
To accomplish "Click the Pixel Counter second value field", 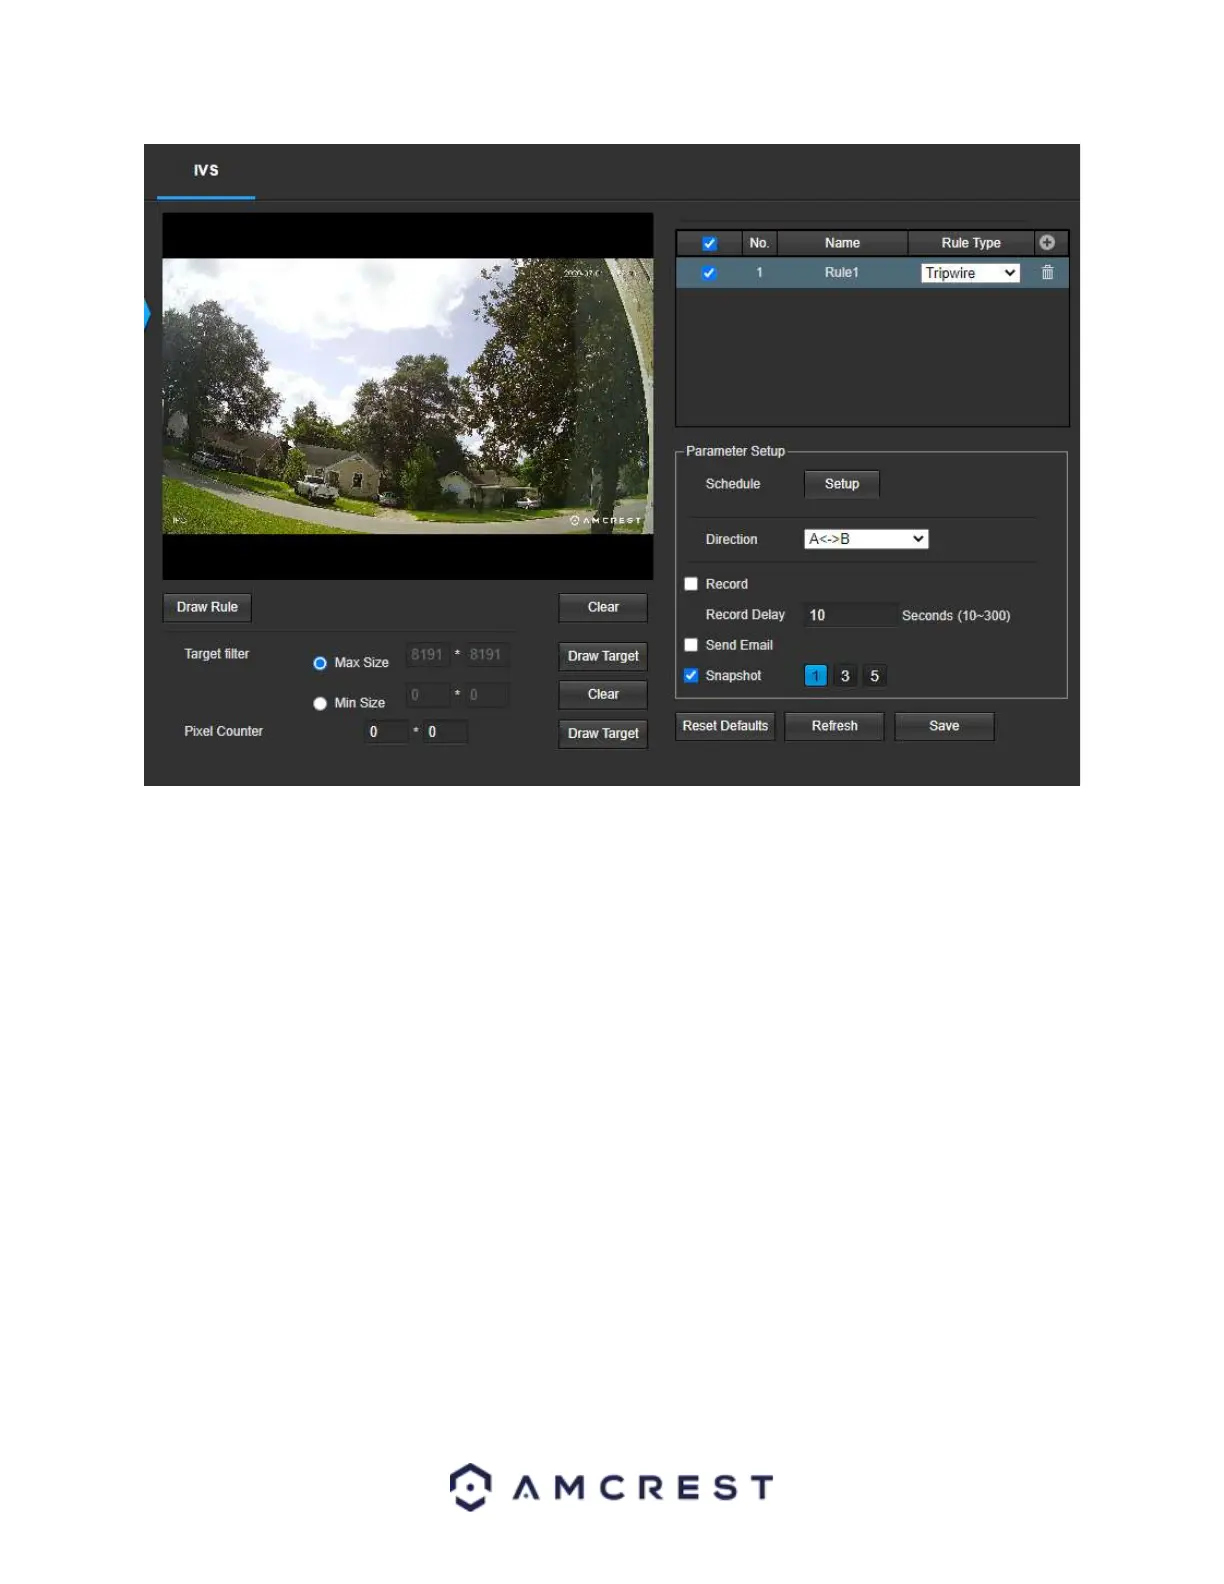I will [x=445, y=732].
